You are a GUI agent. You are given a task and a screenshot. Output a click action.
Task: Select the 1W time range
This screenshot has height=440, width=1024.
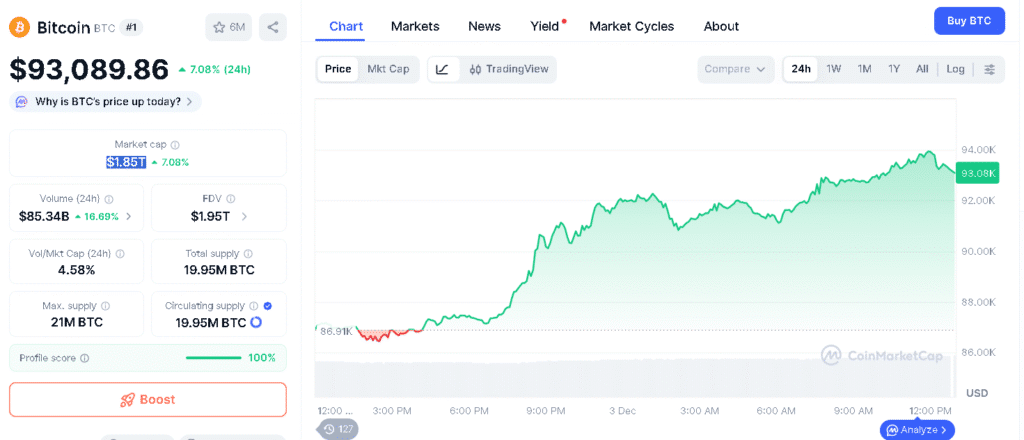click(x=834, y=69)
